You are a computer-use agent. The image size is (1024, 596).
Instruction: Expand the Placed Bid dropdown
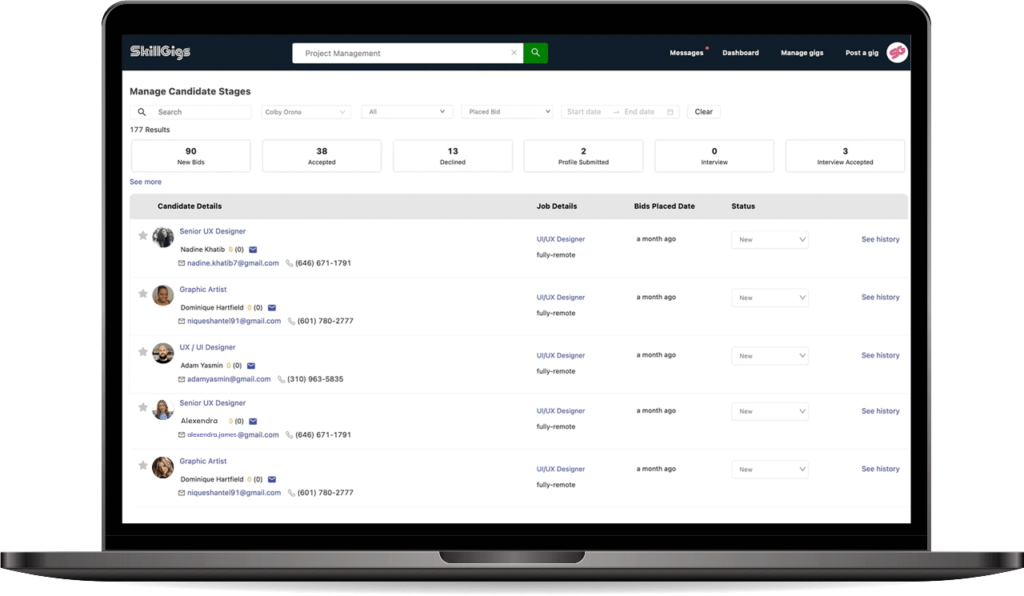[x=506, y=111]
